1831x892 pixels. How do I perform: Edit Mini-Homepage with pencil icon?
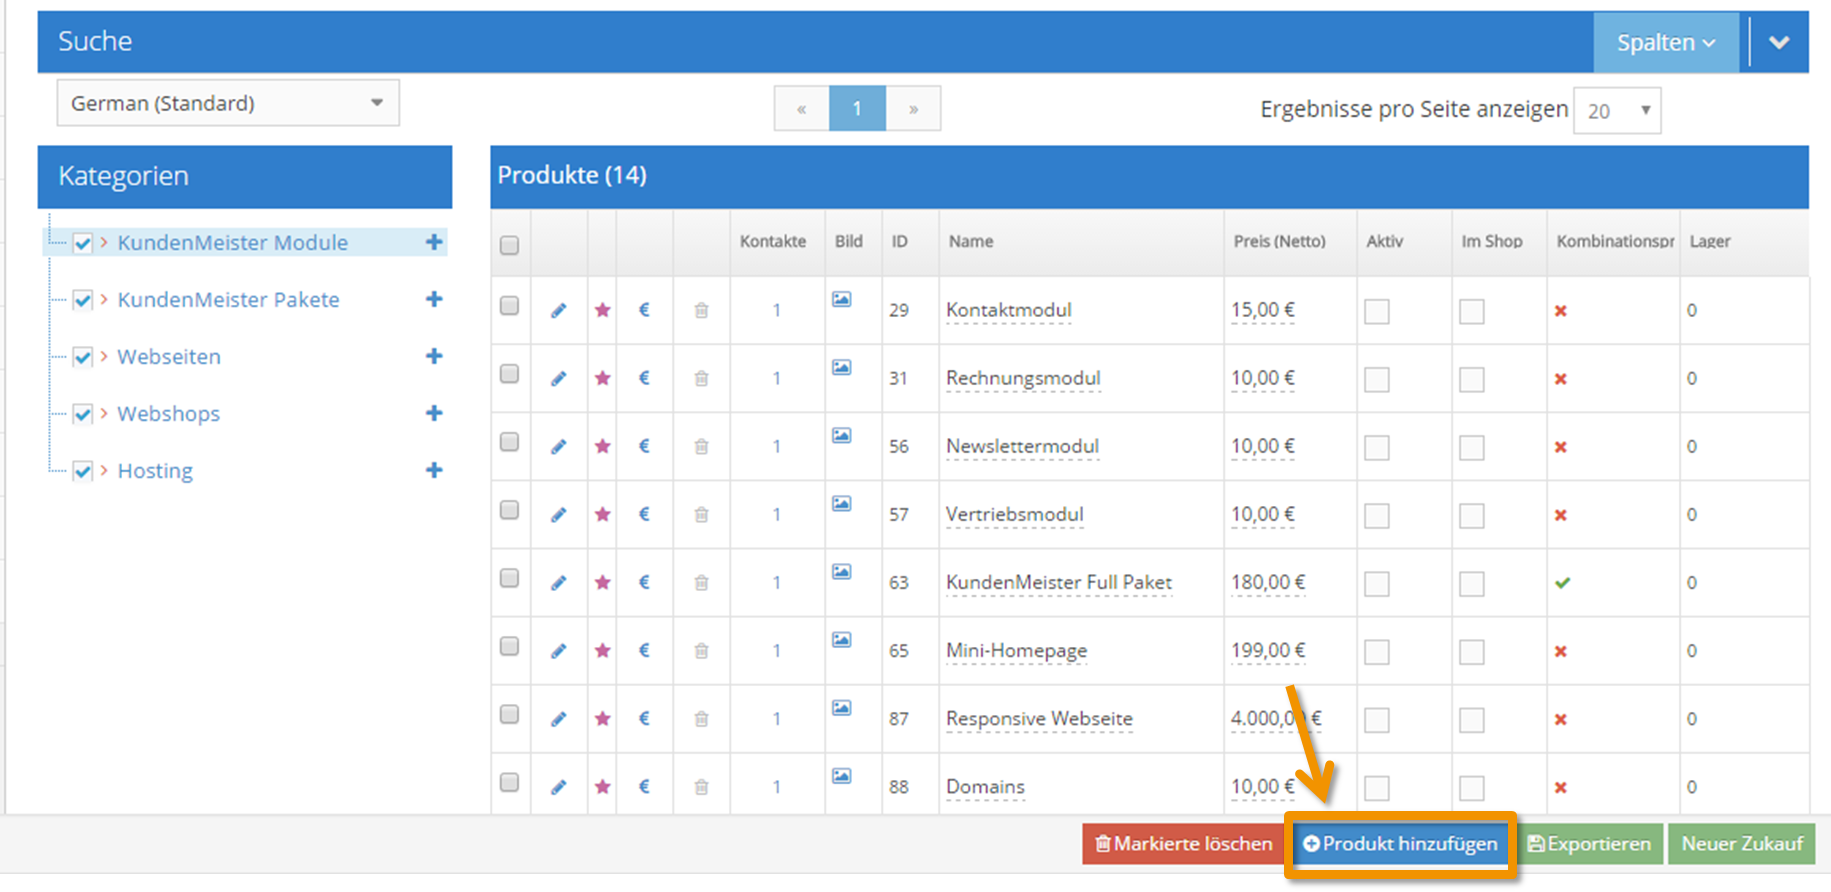click(559, 650)
